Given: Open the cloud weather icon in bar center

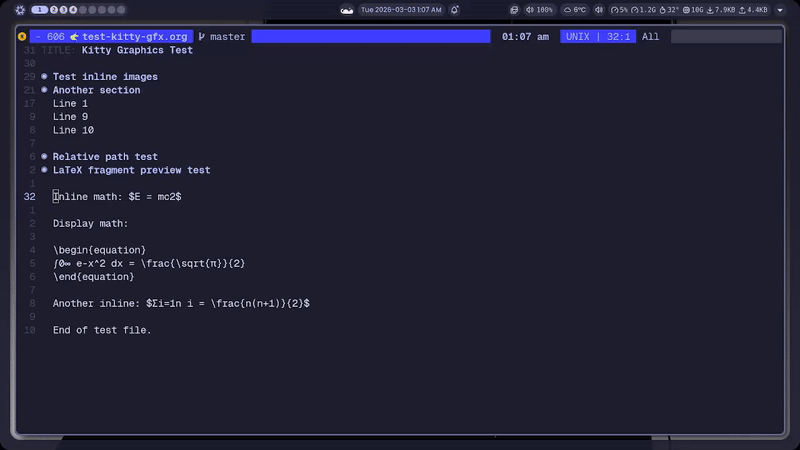Looking at the screenshot, I should point(346,10).
